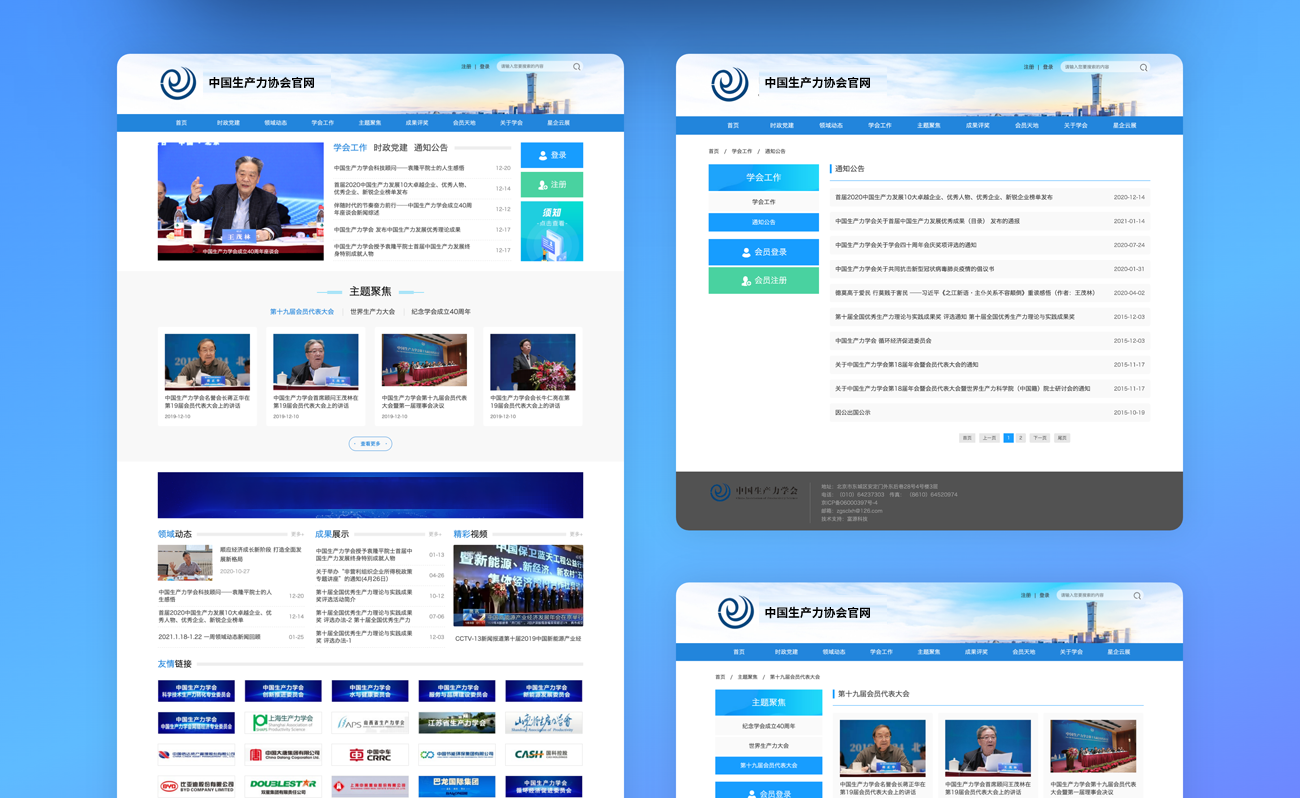The image size is (1300, 798).
Task: Open the CASH 国科控股 logo link
Action: [x=543, y=755]
